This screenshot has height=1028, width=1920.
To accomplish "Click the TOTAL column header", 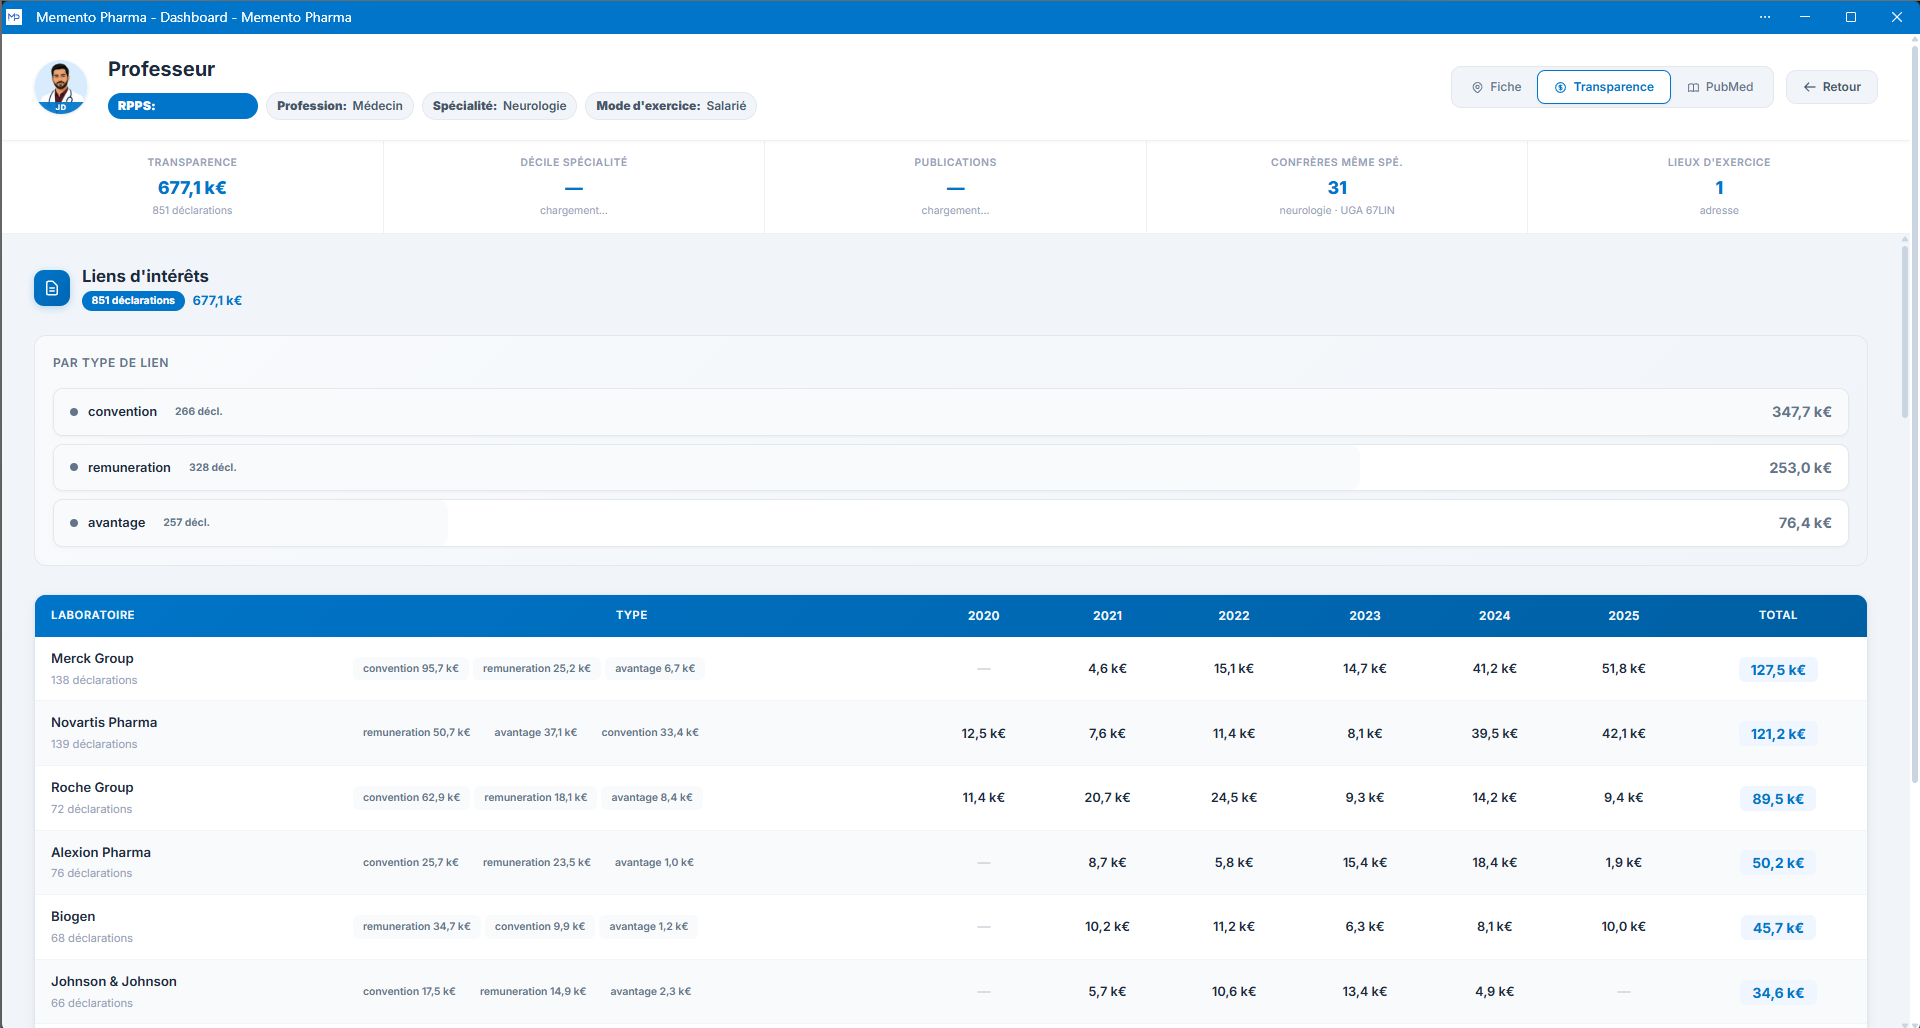I will coord(1778,615).
